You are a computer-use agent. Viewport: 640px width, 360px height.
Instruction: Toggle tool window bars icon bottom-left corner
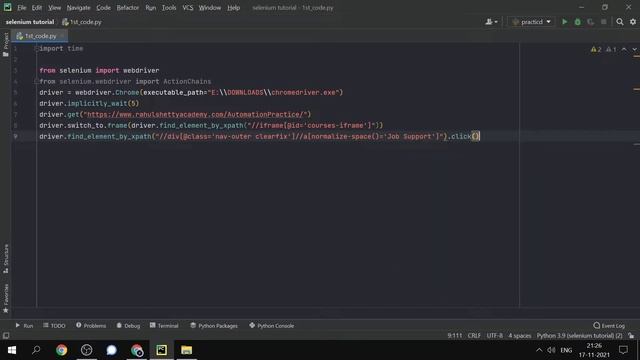[6, 336]
